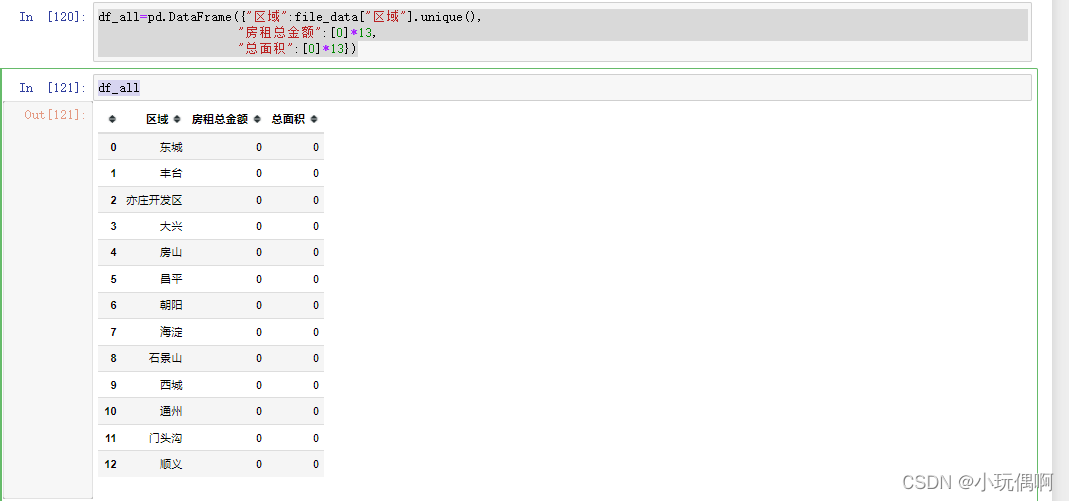Click row index 0

[113, 147]
